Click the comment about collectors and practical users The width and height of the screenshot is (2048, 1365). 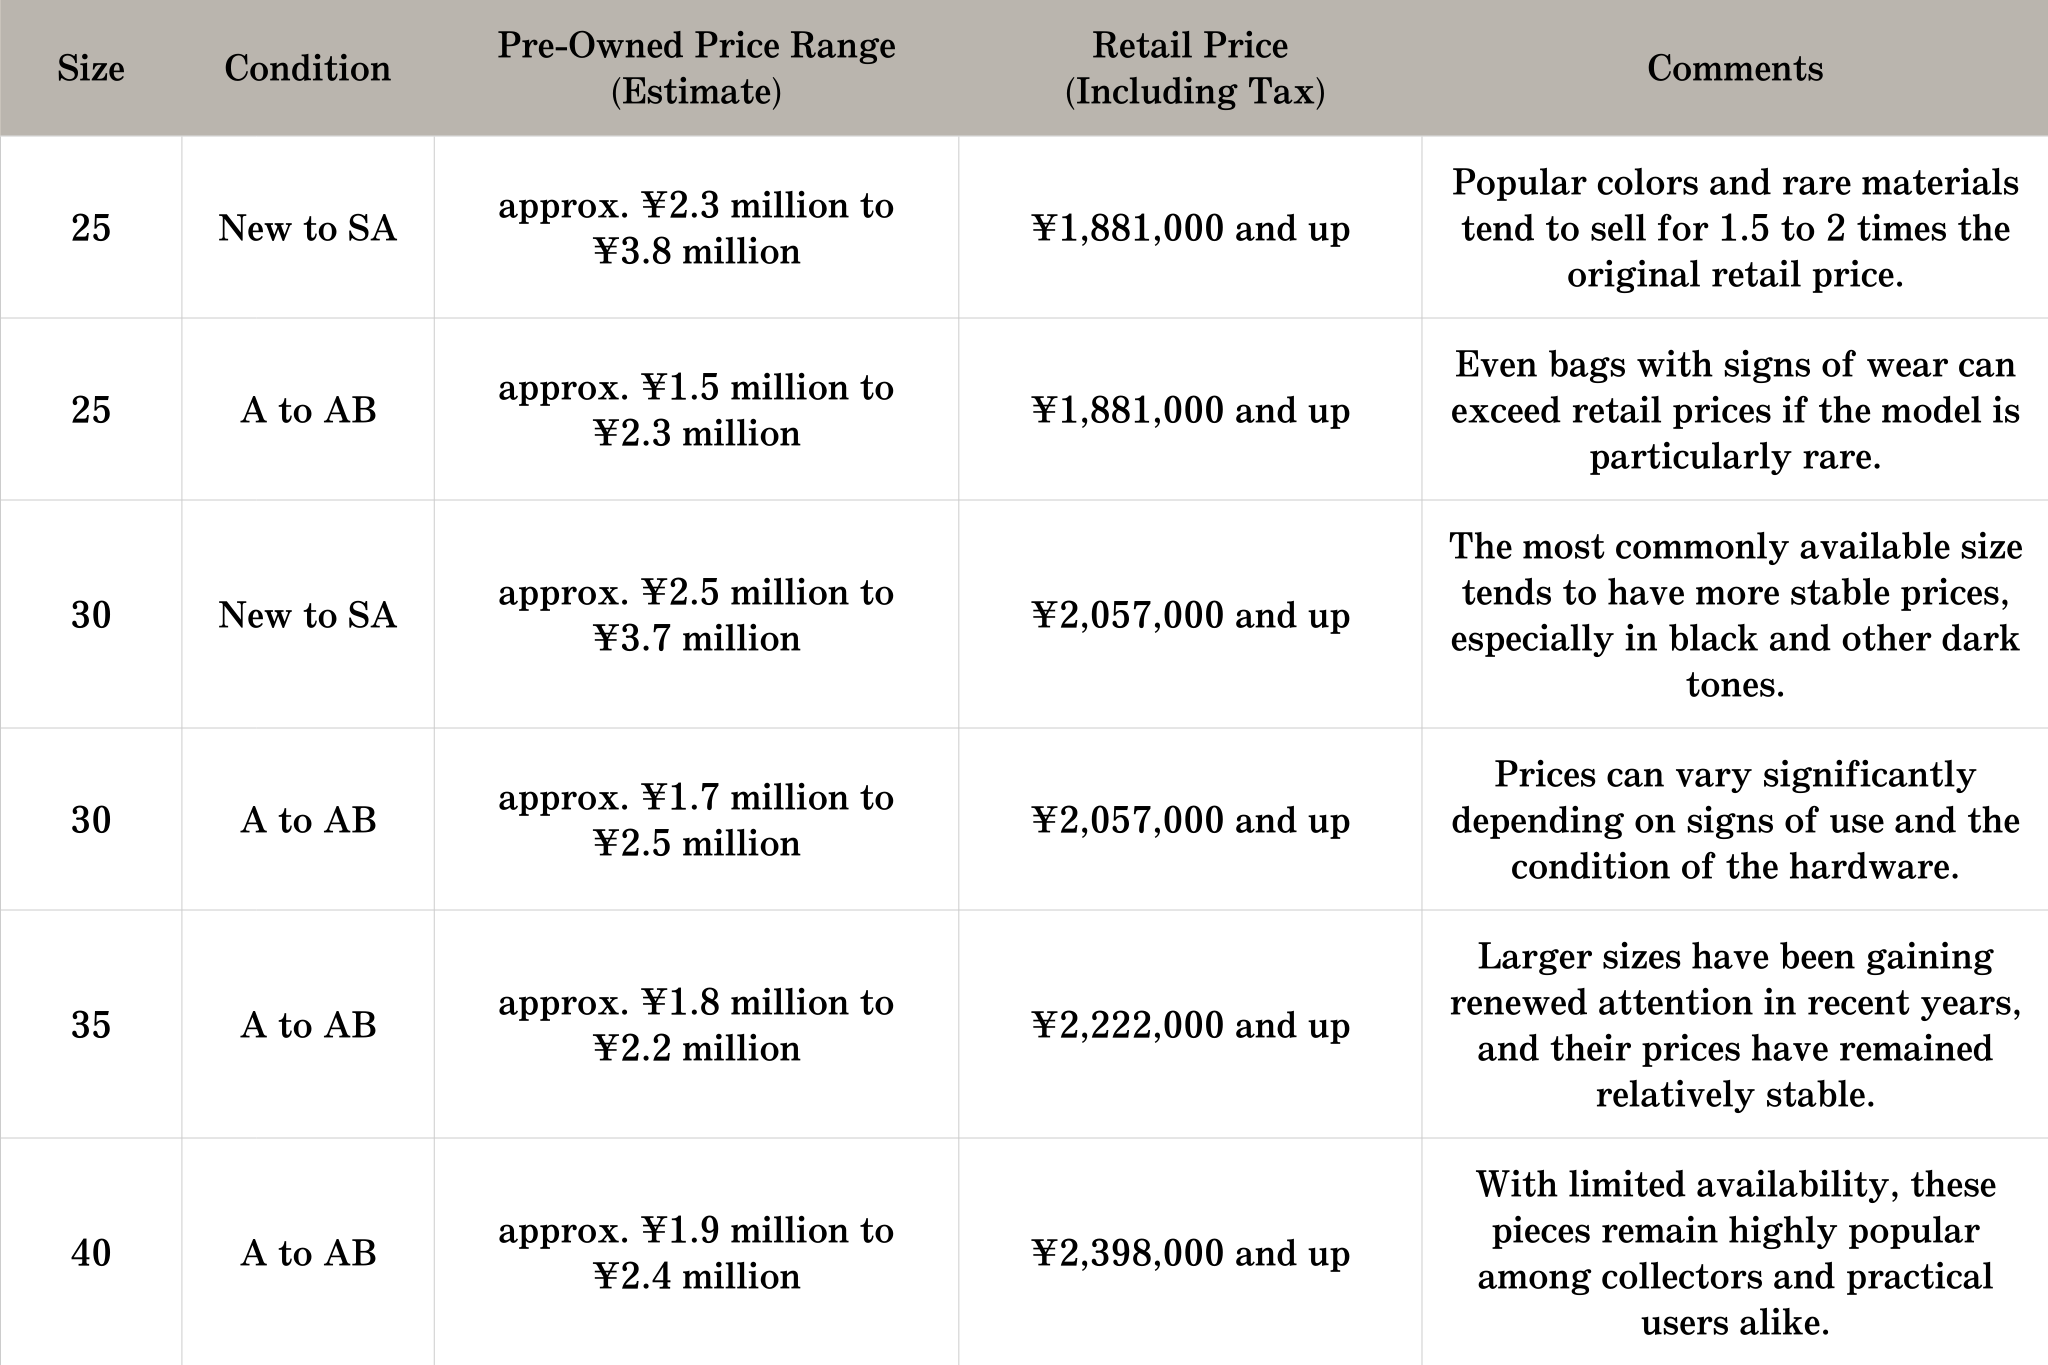coord(1735,1253)
